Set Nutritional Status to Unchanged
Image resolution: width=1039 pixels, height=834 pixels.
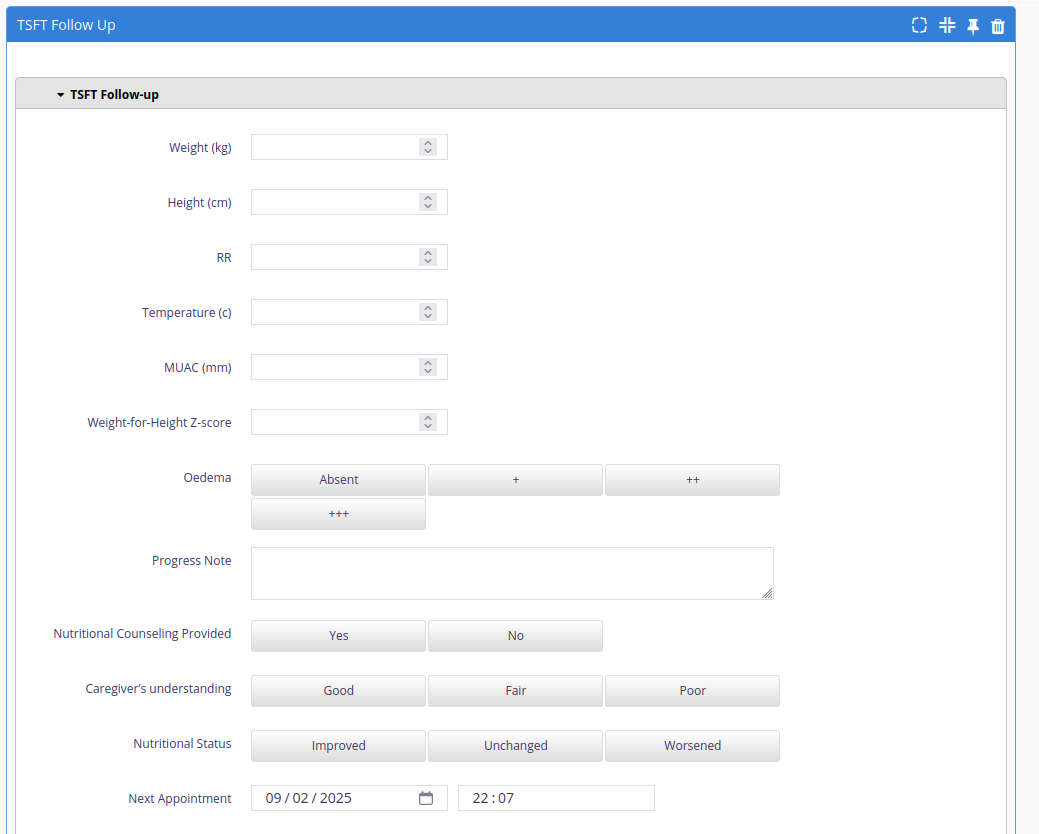point(516,746)
